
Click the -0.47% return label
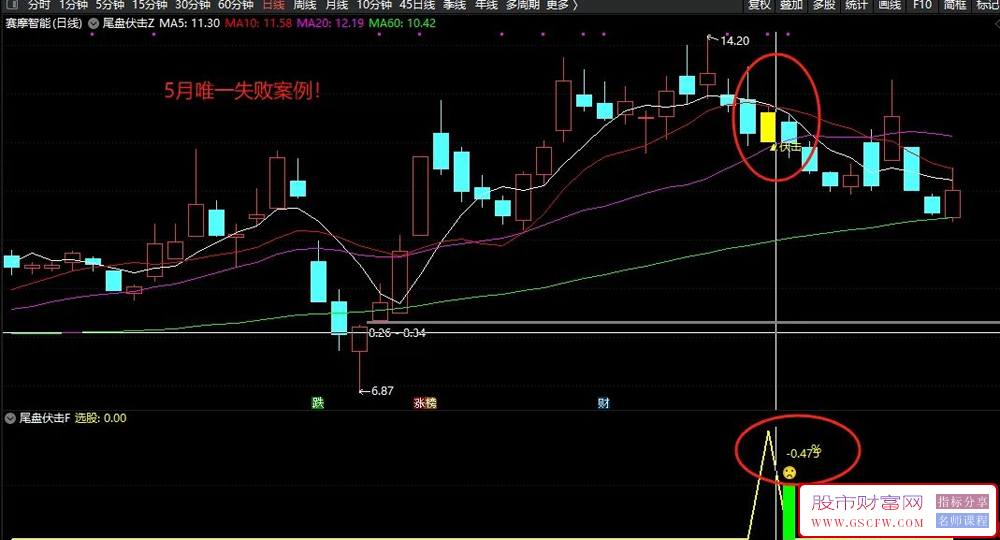(804, 452)
